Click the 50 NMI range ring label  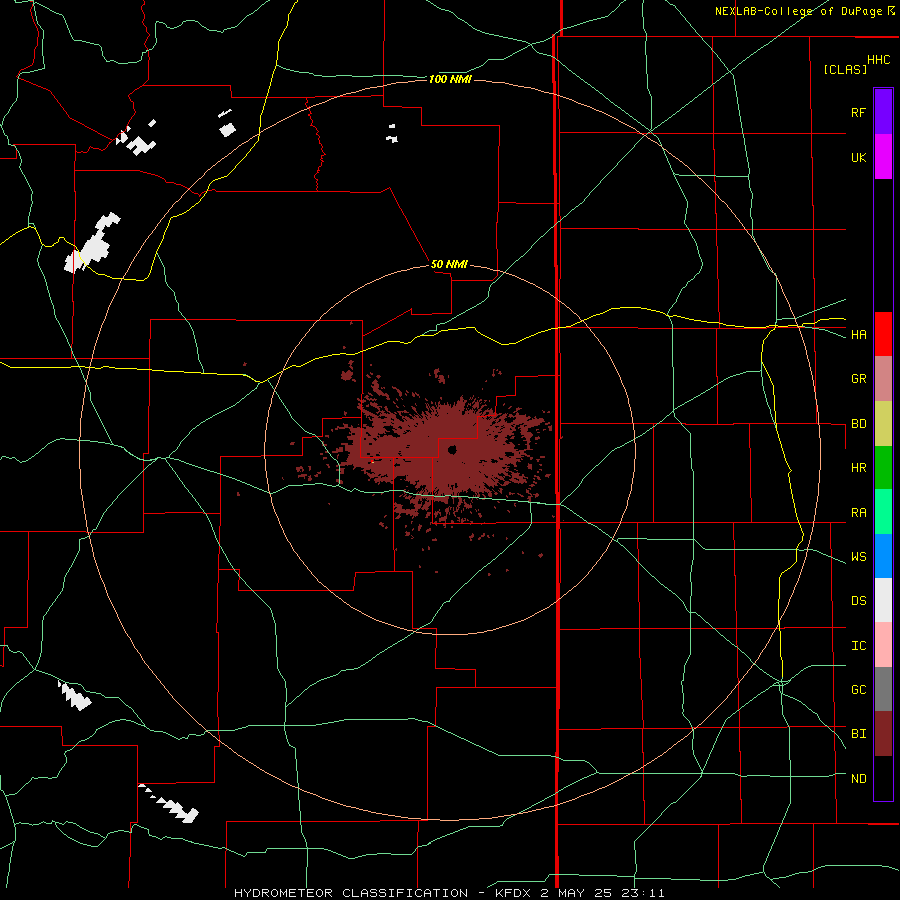point(449,264)
